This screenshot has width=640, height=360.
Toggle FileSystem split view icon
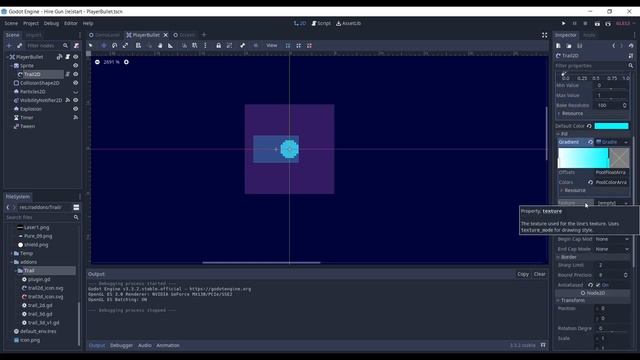(x=76, y=207)
